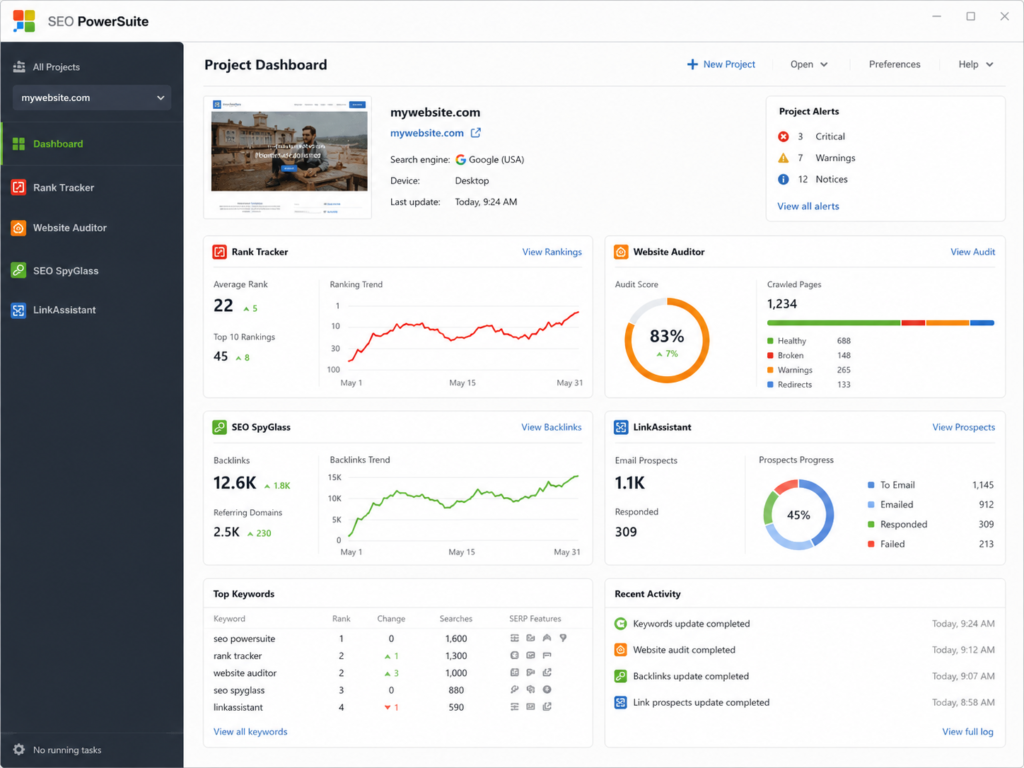The image size is (1024, 768).
Task: Open Preferences from the top bar
Action: pos(894,64)
